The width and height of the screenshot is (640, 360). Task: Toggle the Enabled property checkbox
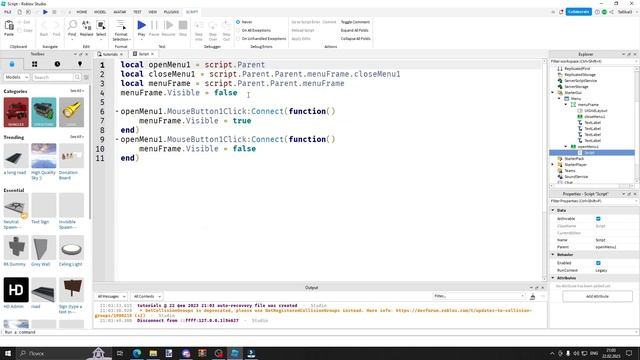598,263
